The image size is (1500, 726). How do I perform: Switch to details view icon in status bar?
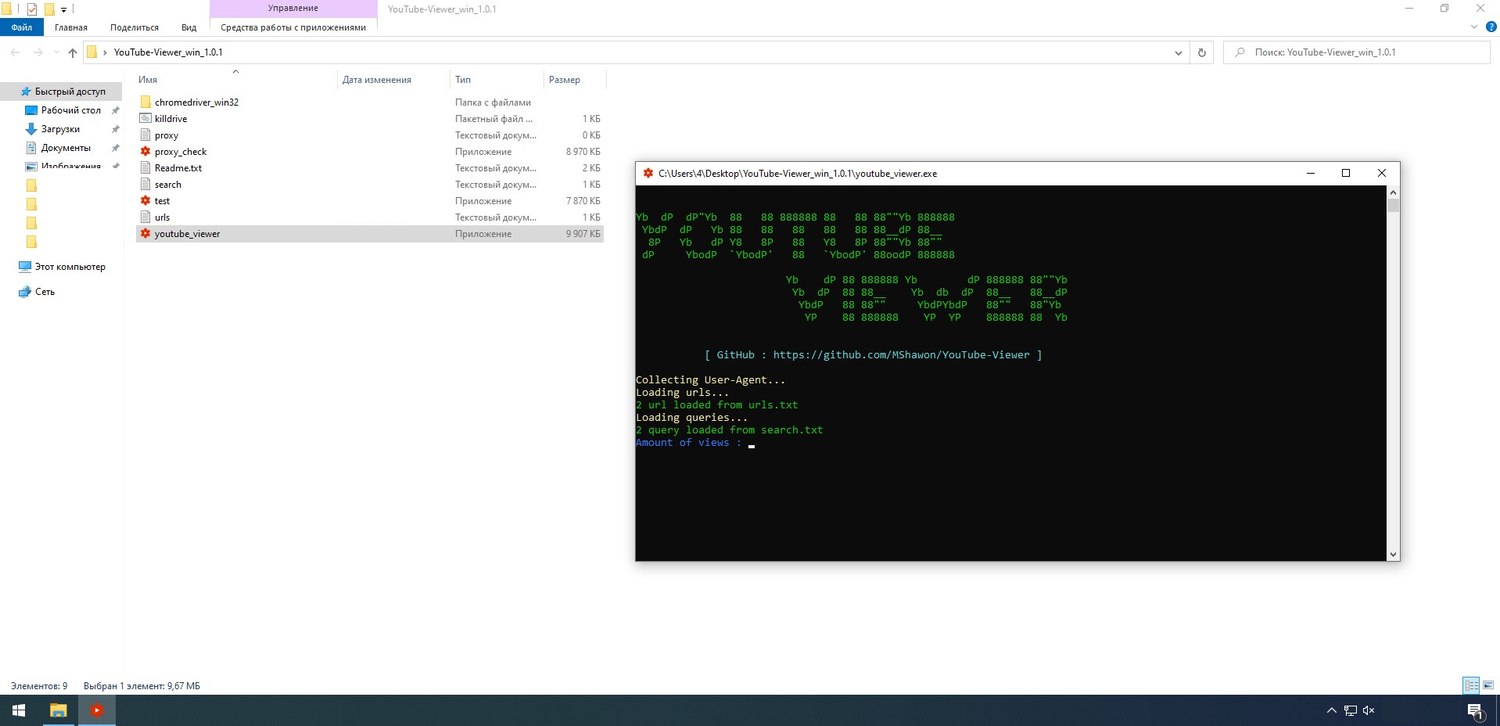click(x=1471, y=686)
